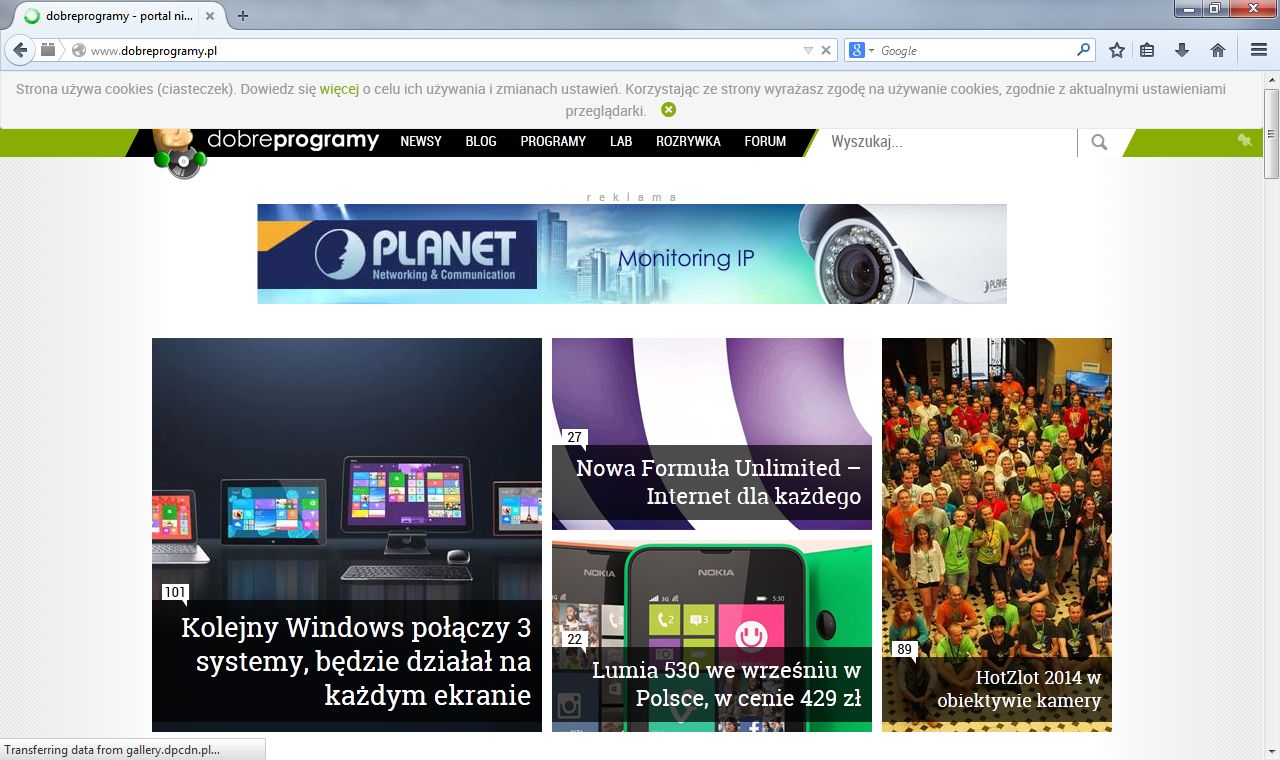Click the scrollbar down arrow
This screenshot has width=1280, height=760.
coord(1271,751)
